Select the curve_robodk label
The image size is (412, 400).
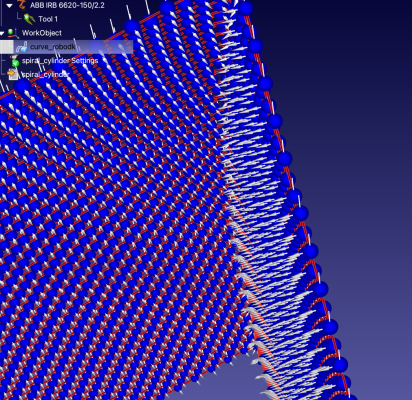[x=53, y=47]
